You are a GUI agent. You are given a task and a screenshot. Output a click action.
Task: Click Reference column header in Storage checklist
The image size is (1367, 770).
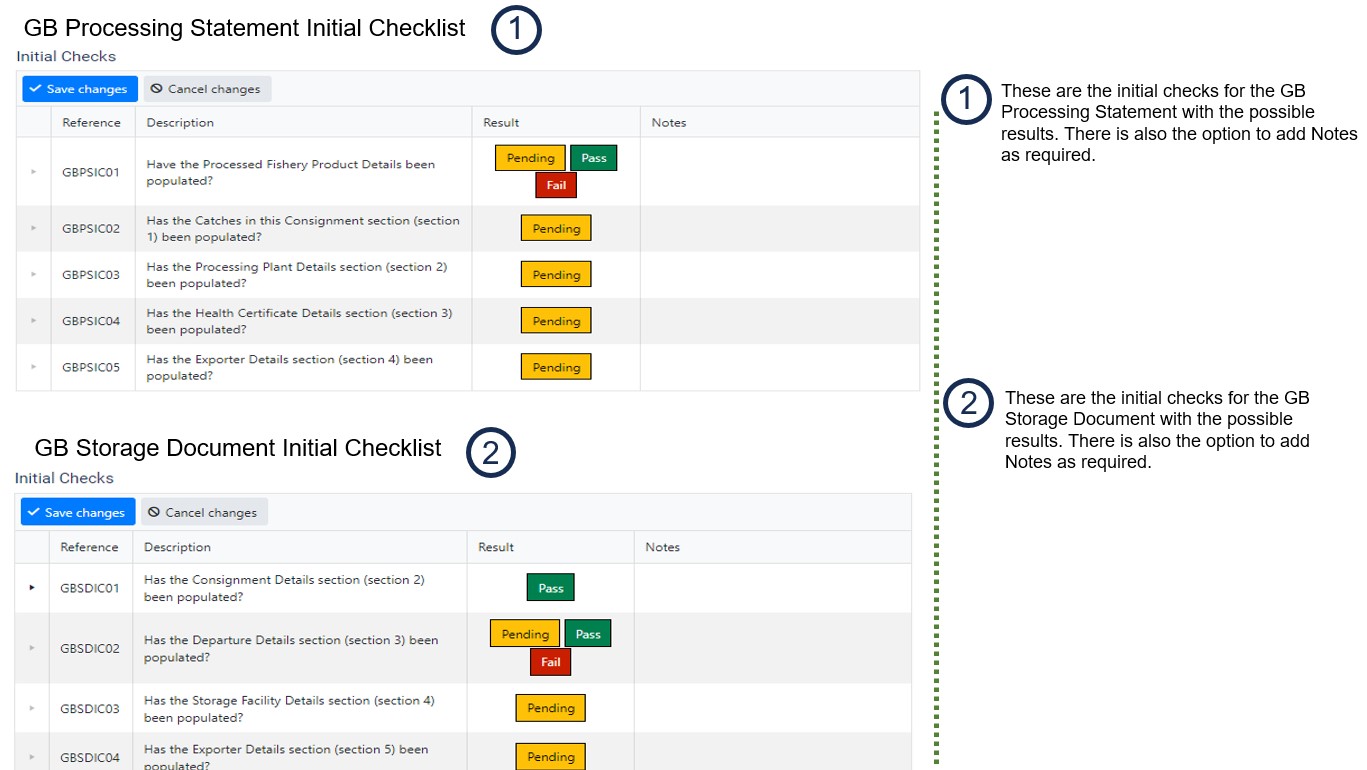[x=89, y=547]
